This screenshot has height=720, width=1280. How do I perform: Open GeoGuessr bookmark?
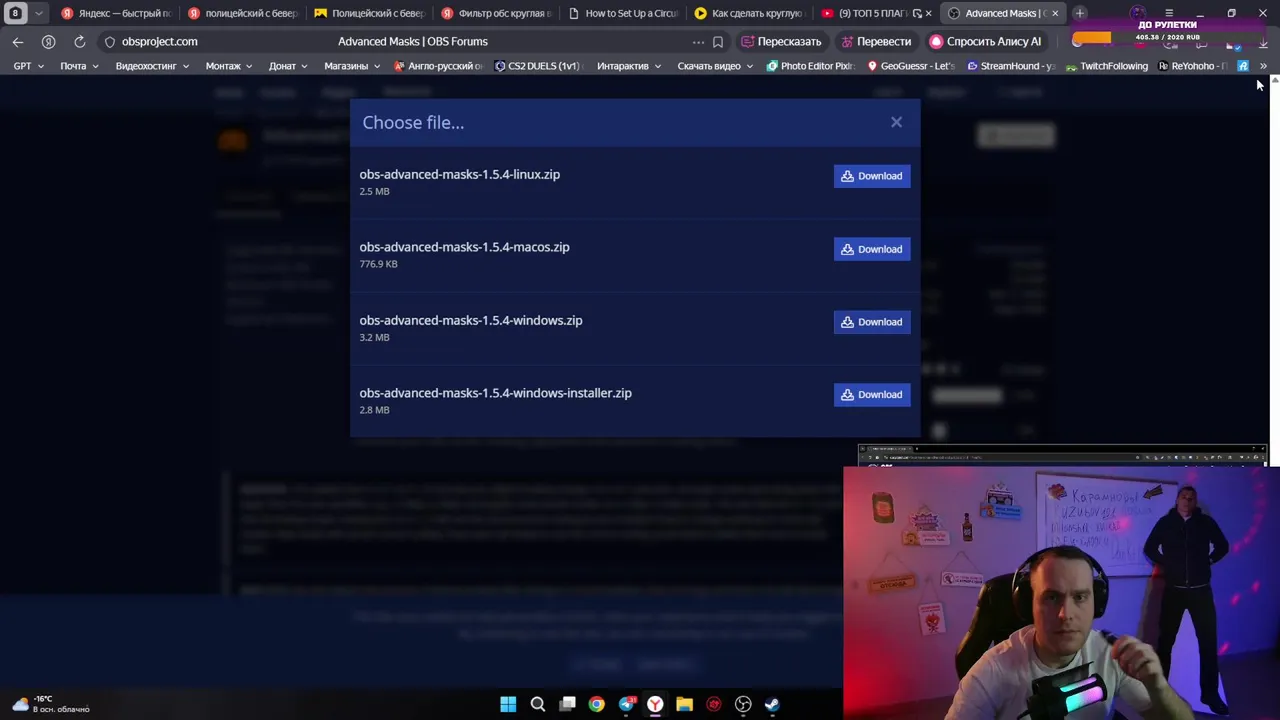(911, 66)
